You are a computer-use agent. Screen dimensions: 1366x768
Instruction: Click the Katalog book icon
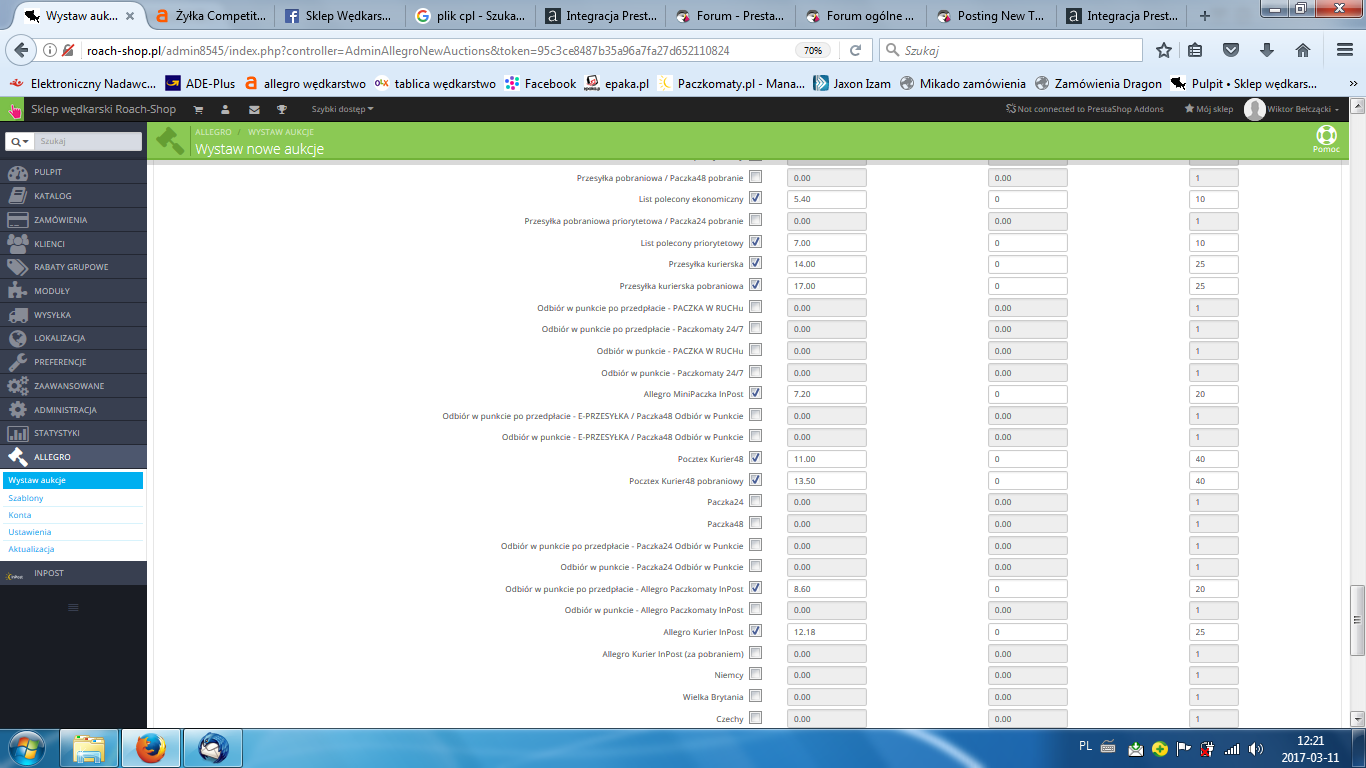17,196
